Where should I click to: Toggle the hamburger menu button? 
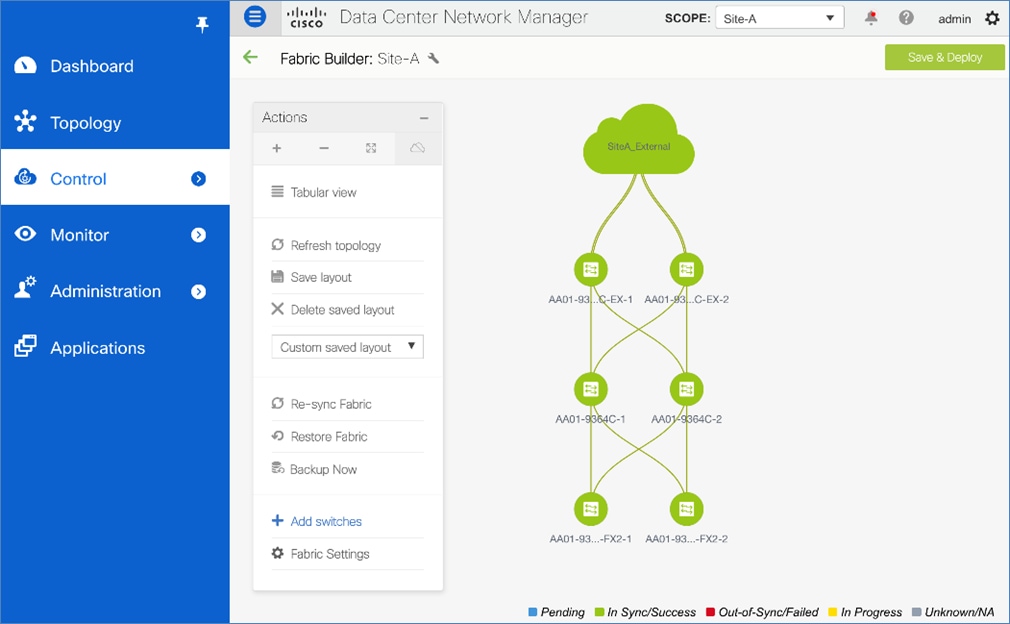pyautogui.click(x=255, y=16)
